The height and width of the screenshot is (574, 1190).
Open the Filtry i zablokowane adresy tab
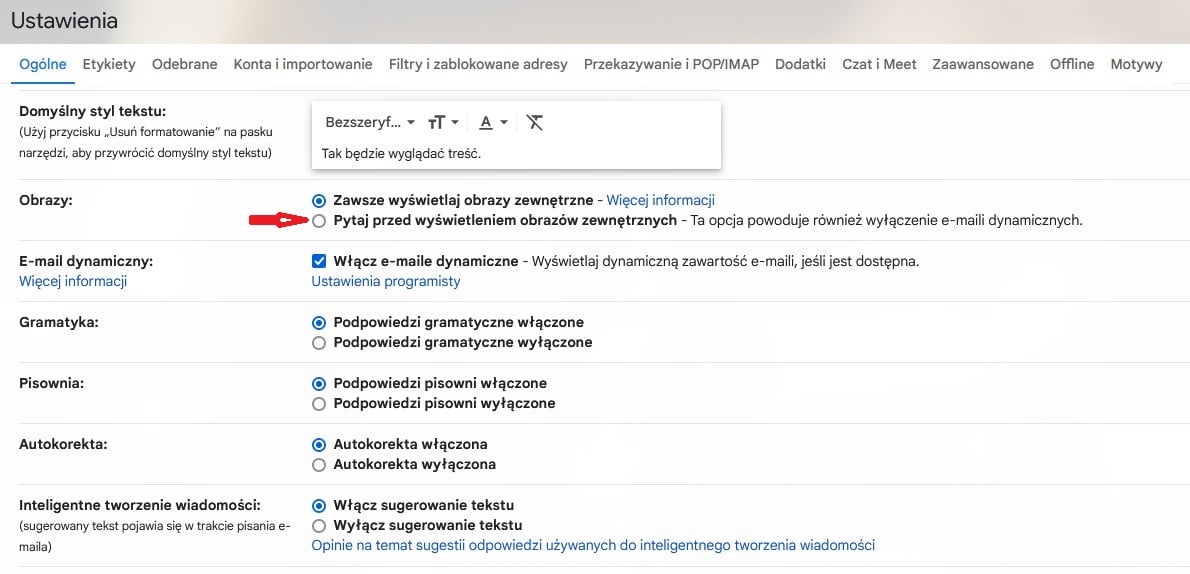coord(478,65)
